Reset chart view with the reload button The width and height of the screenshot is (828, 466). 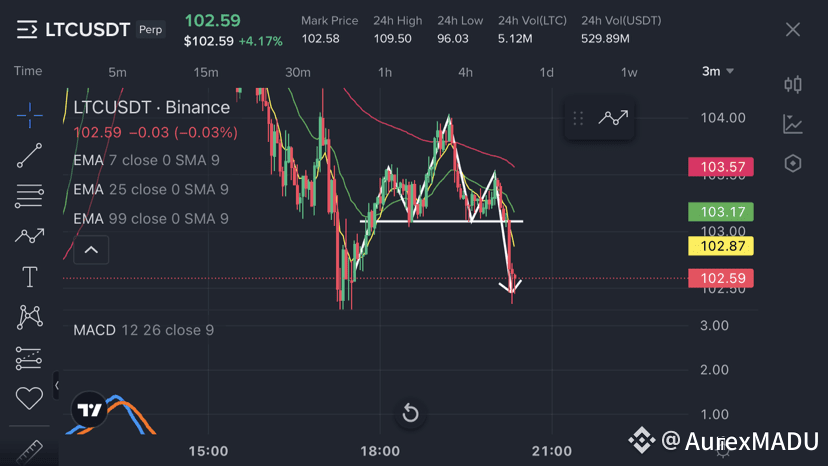coord(410,413)
